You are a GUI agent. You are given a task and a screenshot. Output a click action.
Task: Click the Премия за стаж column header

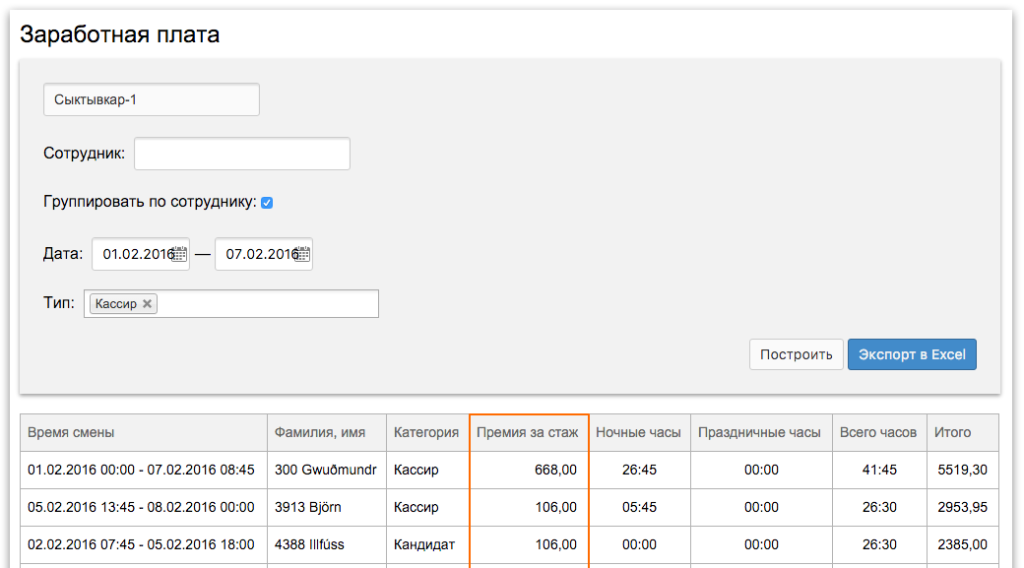click(x=529, y=432)
